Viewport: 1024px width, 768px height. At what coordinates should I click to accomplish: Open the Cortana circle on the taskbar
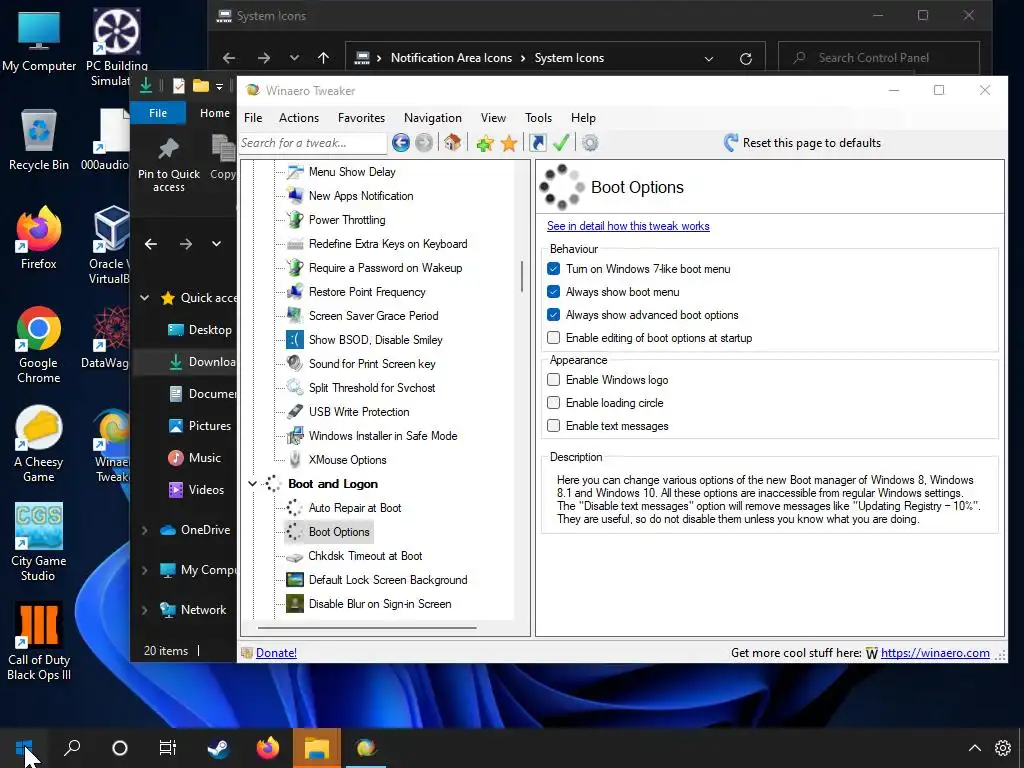coord(120,748)
